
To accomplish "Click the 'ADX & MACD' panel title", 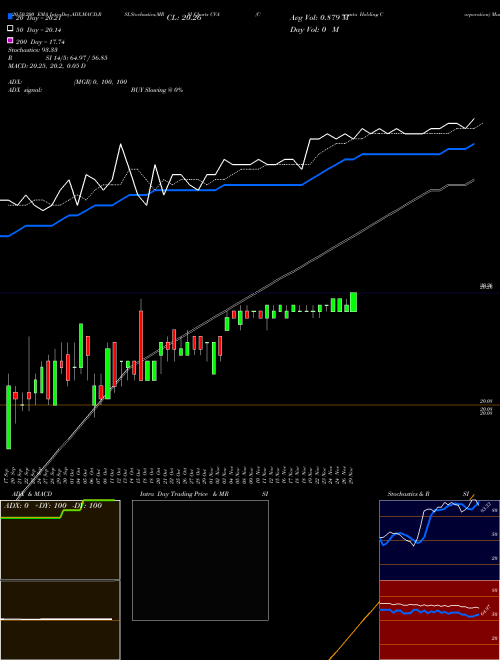I will [32, 494].
